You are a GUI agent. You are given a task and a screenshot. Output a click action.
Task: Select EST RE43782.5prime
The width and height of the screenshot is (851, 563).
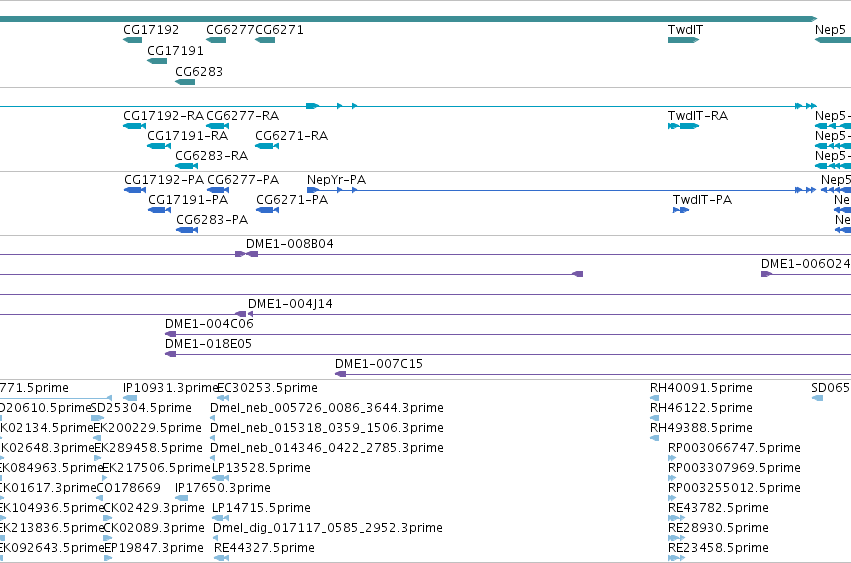pos(718,508)
